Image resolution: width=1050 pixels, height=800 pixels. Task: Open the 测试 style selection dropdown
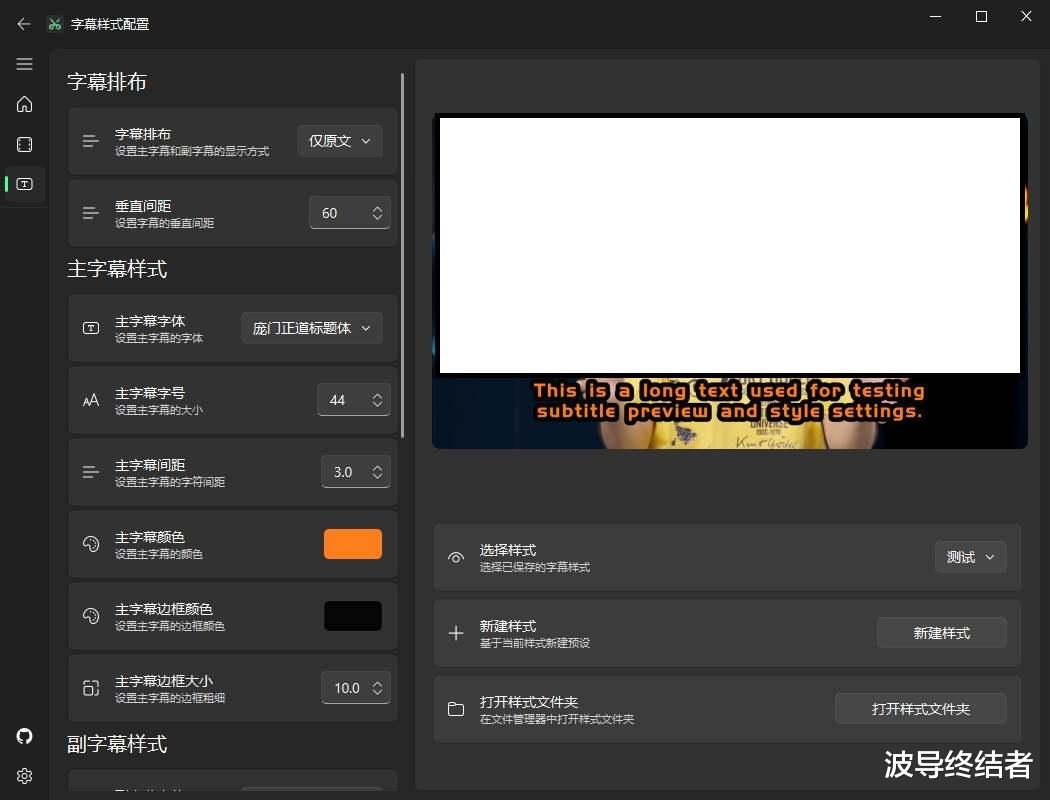(970, 557)
